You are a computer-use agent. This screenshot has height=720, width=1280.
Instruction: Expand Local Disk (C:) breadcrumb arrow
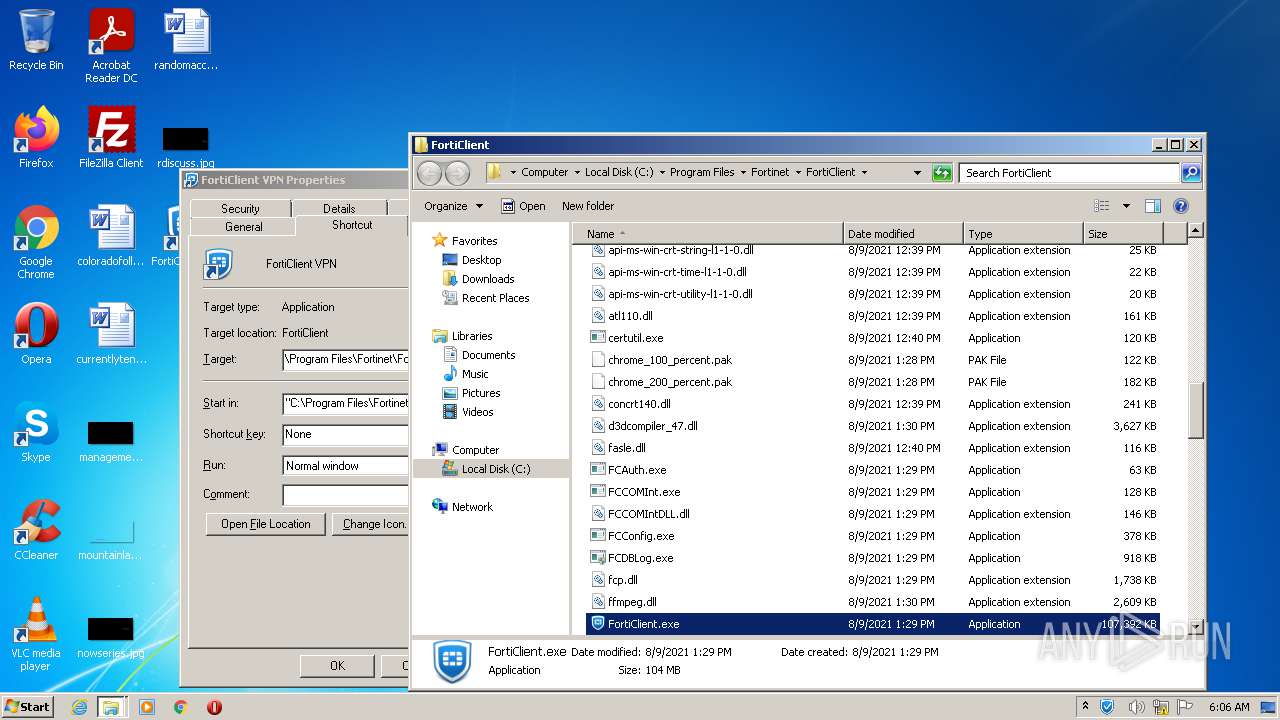[661, 172]
